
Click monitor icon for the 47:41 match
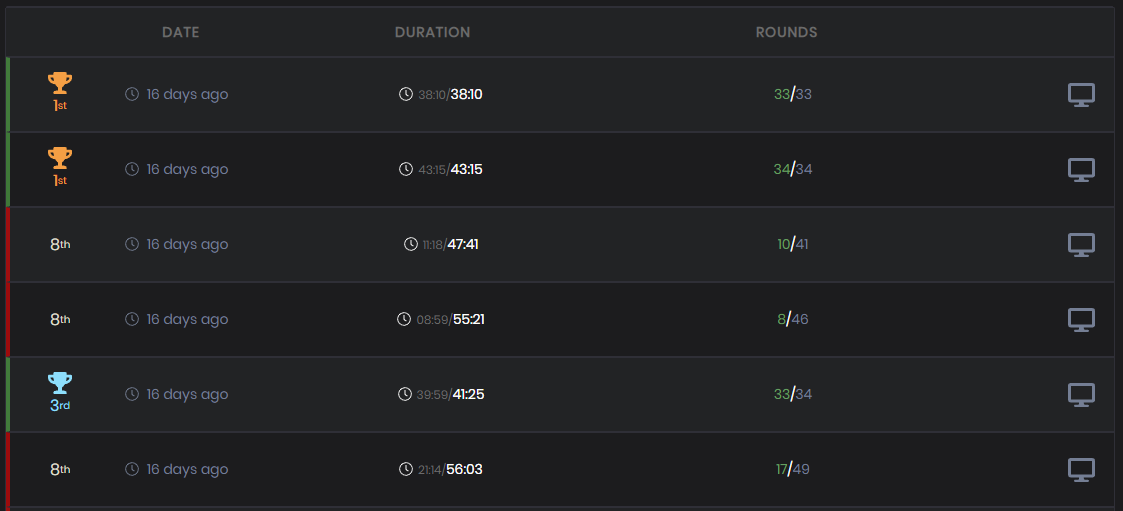click(1081, 245)
